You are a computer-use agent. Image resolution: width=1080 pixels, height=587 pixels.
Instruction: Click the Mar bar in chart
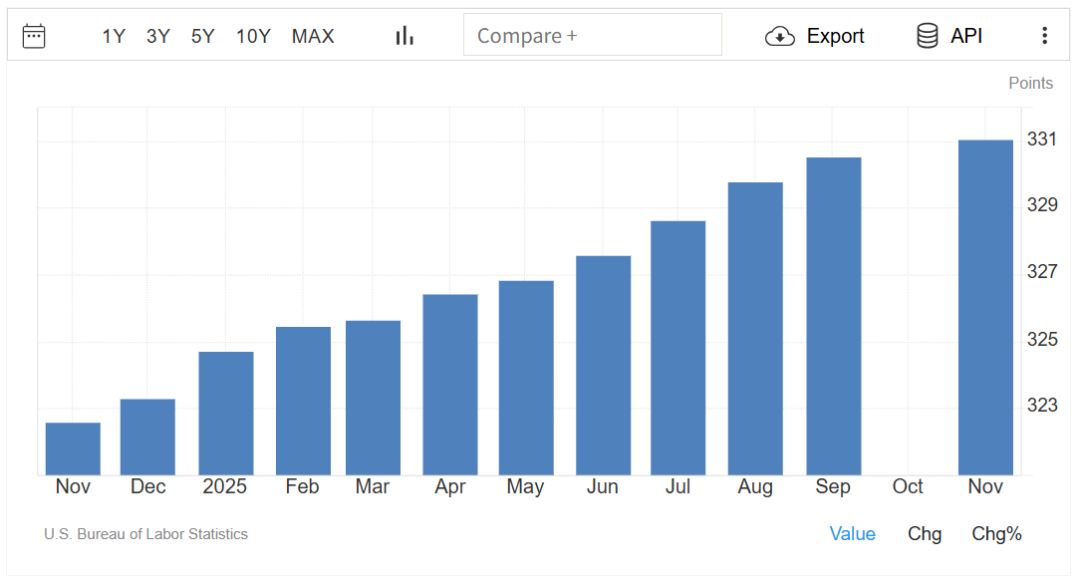tap(373, 398)
